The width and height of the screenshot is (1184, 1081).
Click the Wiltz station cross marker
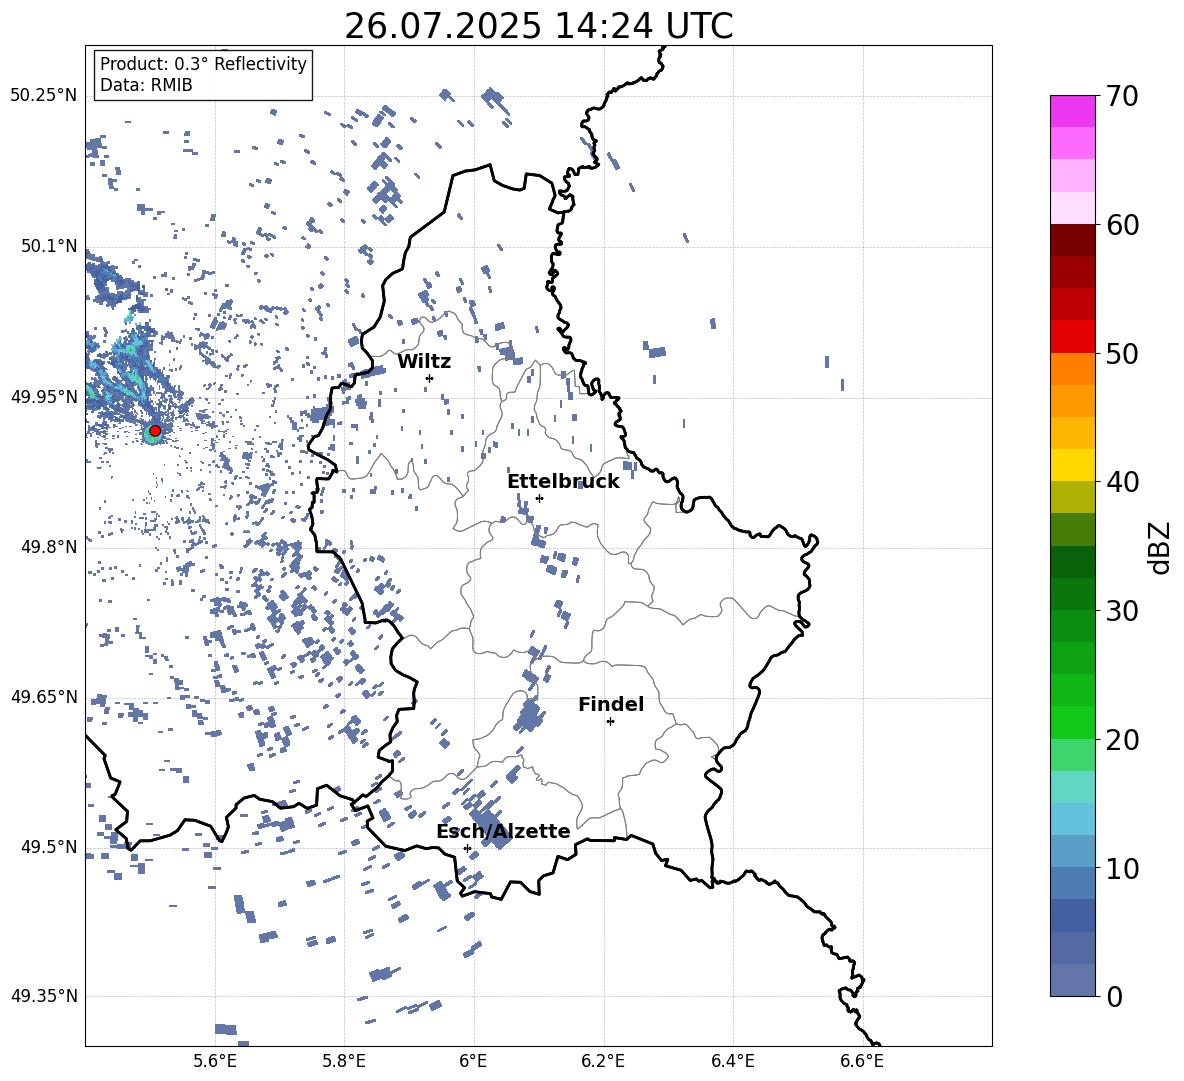click(x=430, y=378)
